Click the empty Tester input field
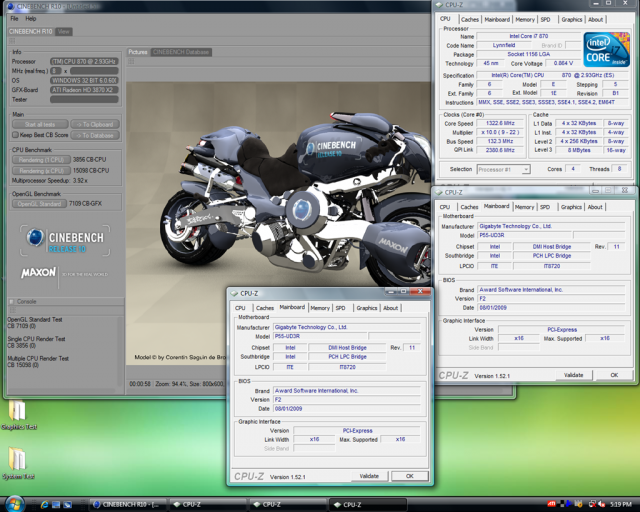 point(84,99)
